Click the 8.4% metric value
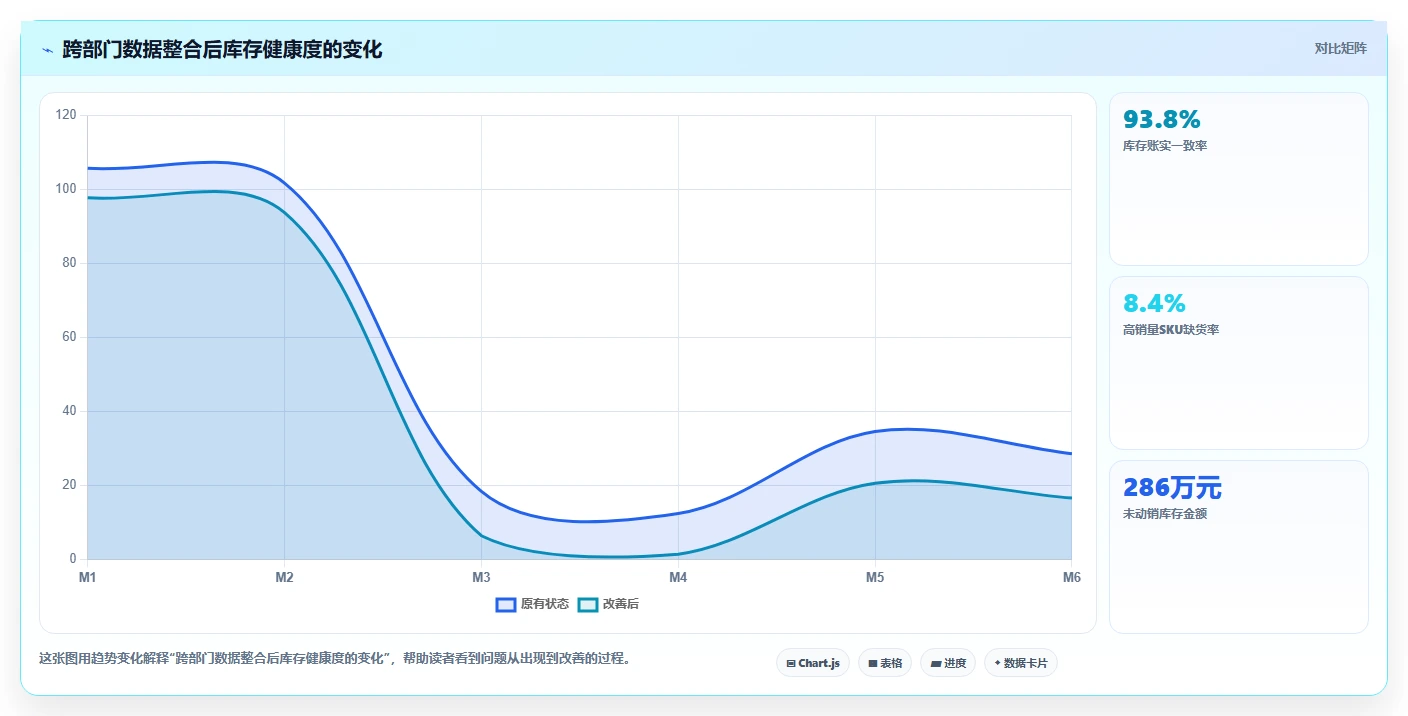This screenshot has height=716, width=1408. (1154, 304)
